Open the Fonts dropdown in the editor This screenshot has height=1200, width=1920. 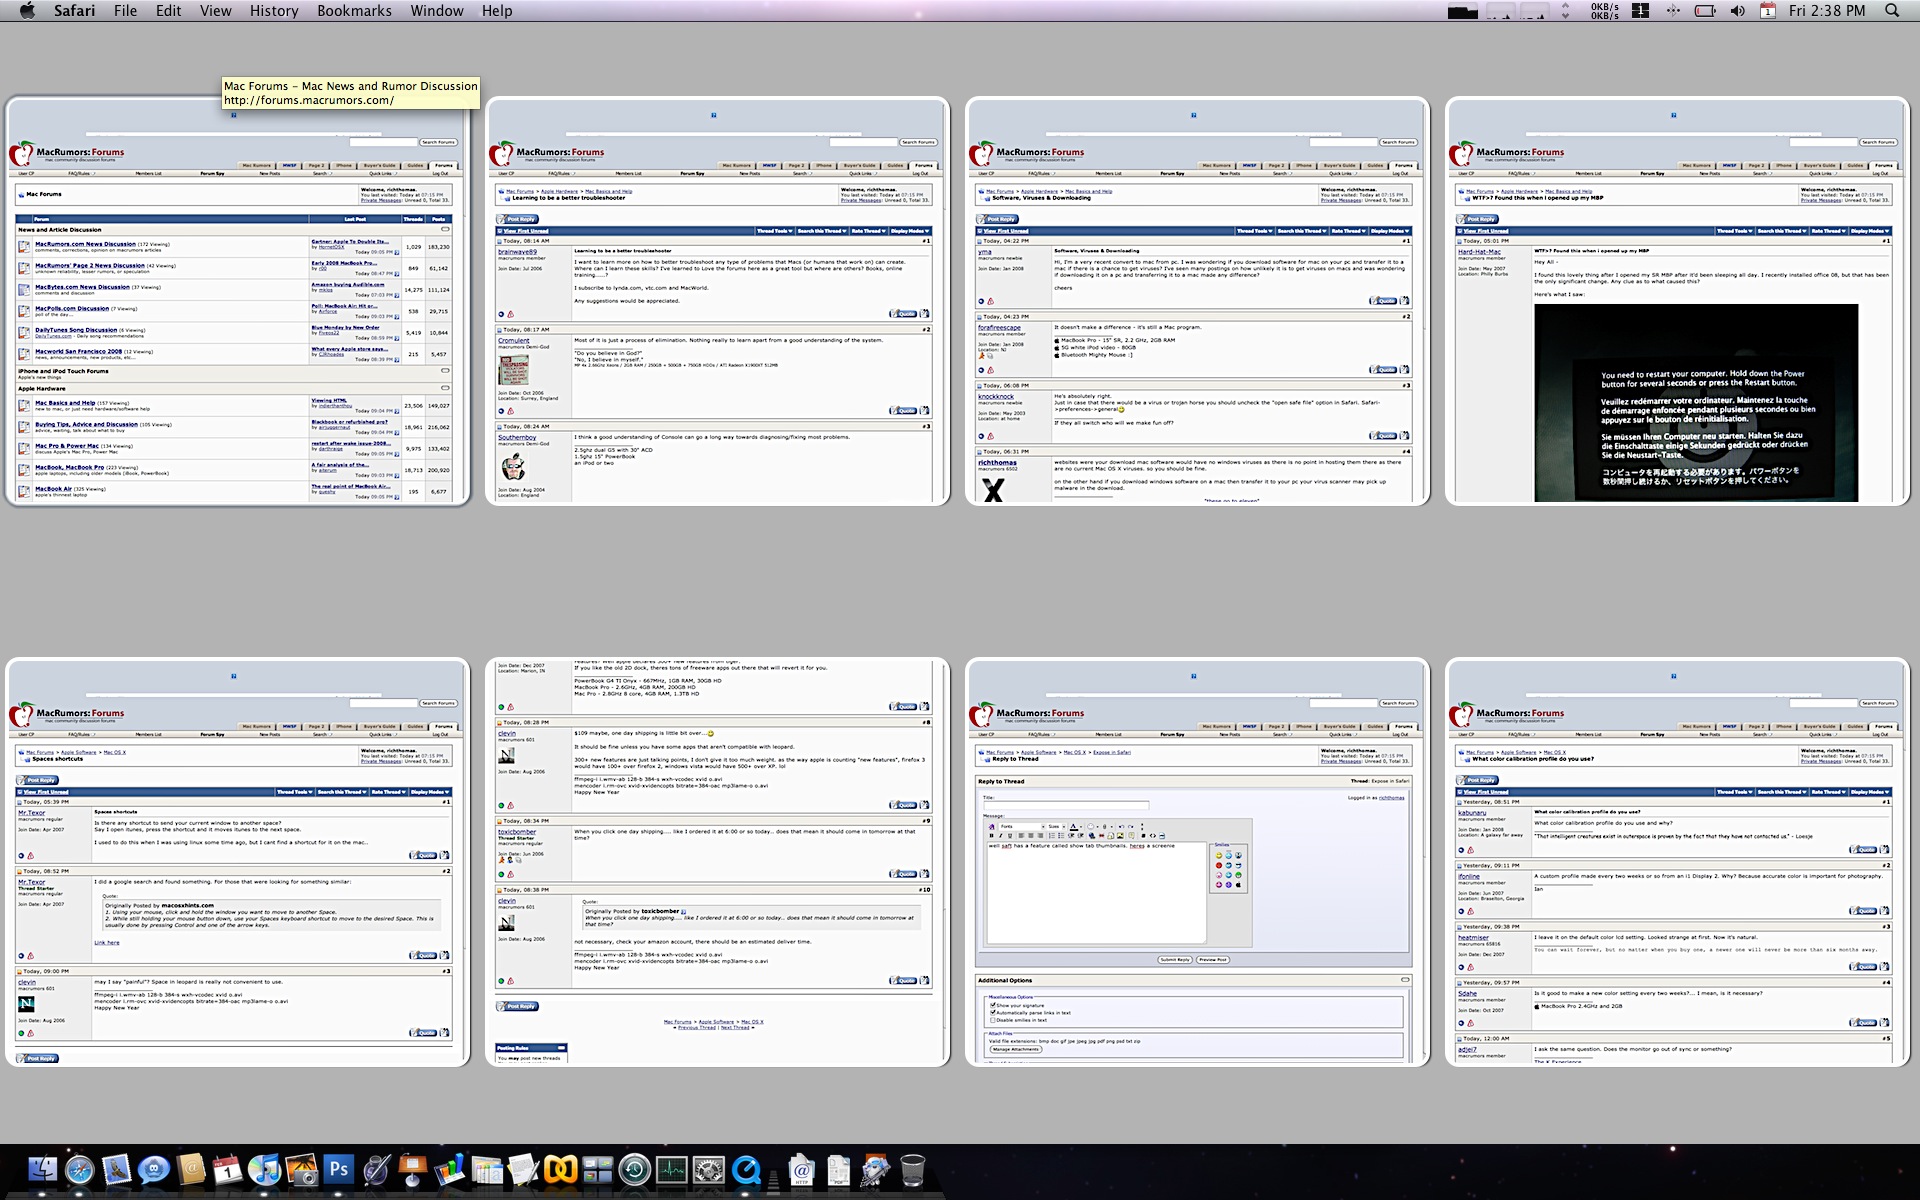pos(1020,827)
